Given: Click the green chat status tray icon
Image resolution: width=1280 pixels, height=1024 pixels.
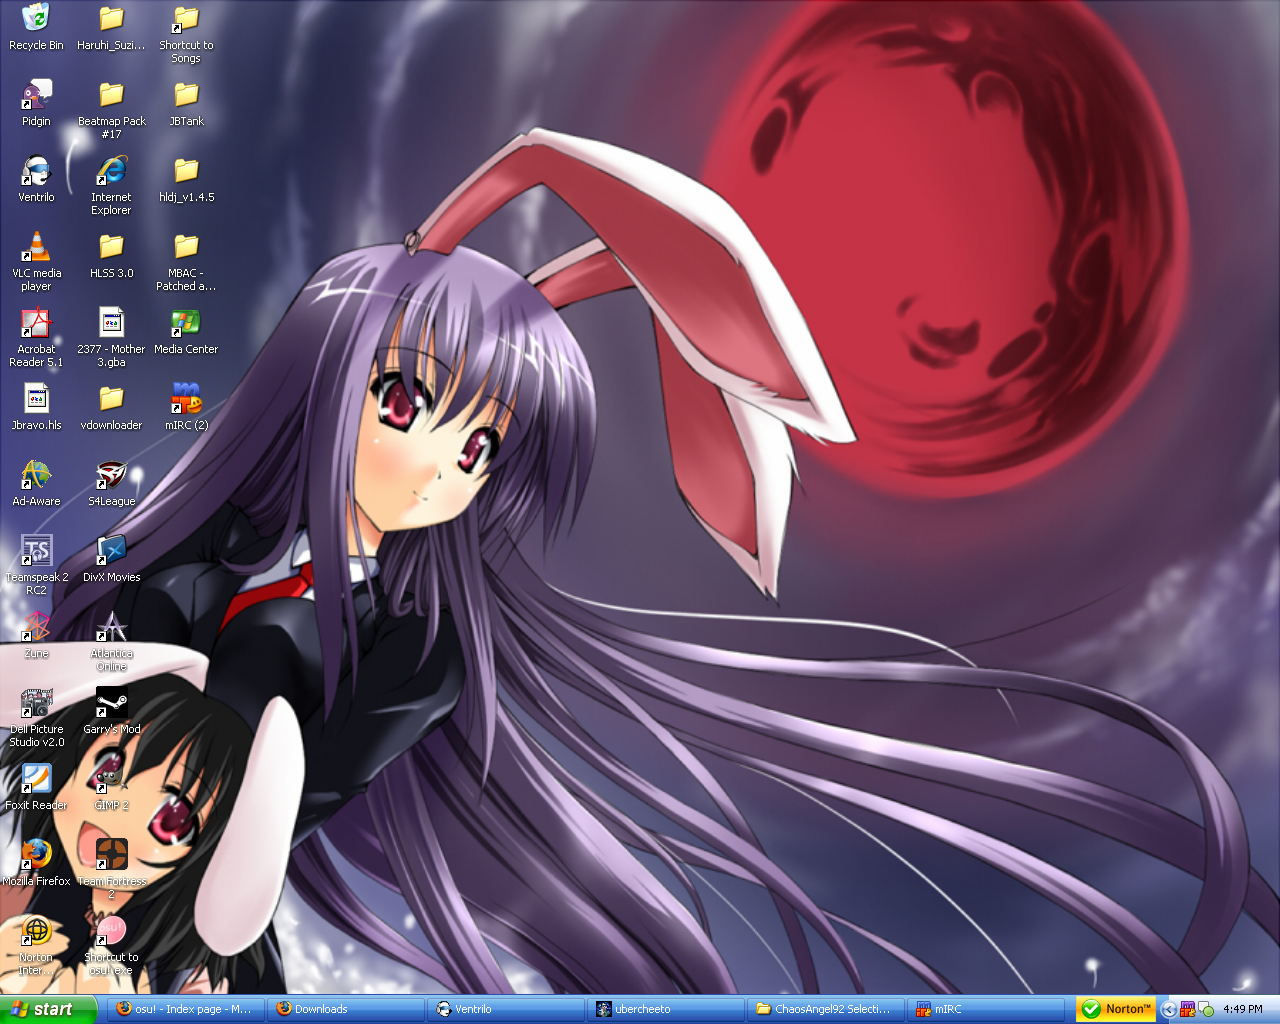Looking at the screenshot, I should click(x=1206, y=1010).
